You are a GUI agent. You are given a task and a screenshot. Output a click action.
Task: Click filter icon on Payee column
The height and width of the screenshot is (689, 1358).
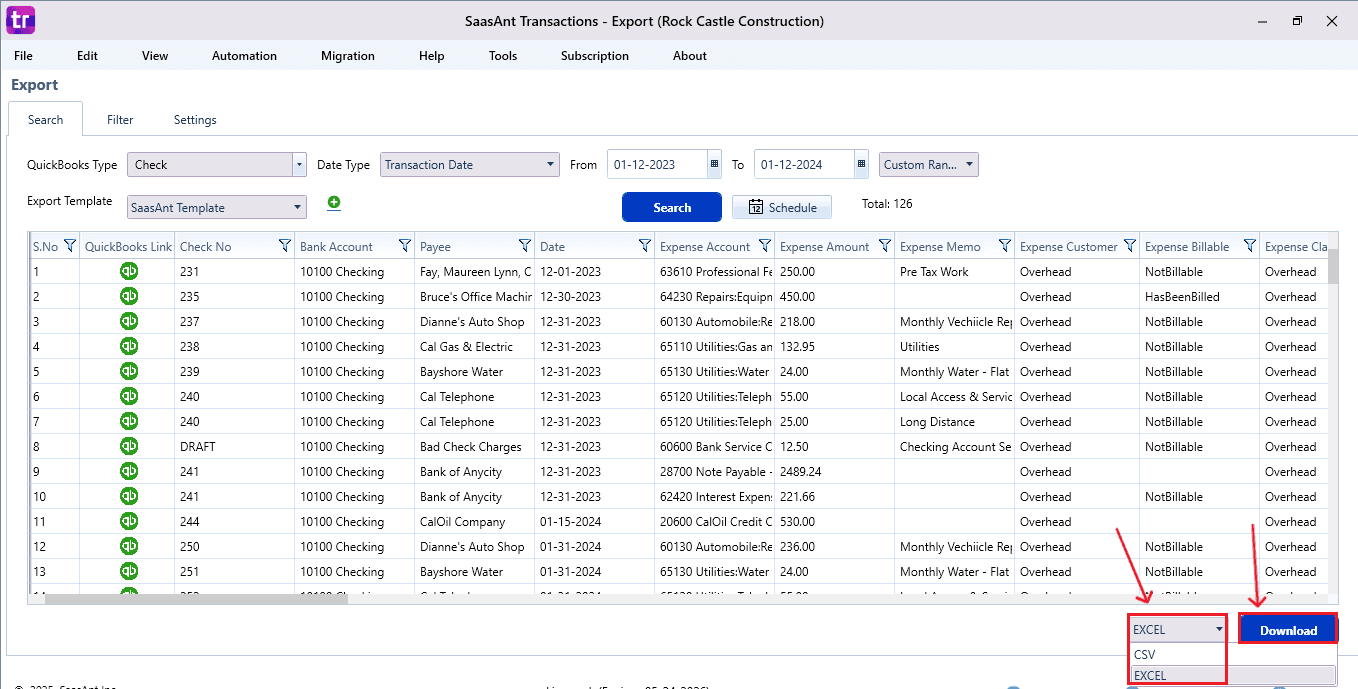pos(524,246)
